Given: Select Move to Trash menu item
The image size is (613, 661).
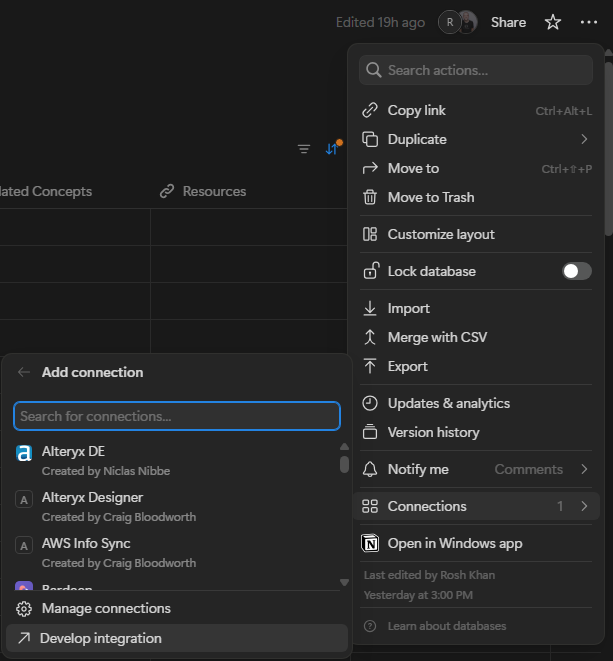Looking at the screenshot, I should (476, 197).
